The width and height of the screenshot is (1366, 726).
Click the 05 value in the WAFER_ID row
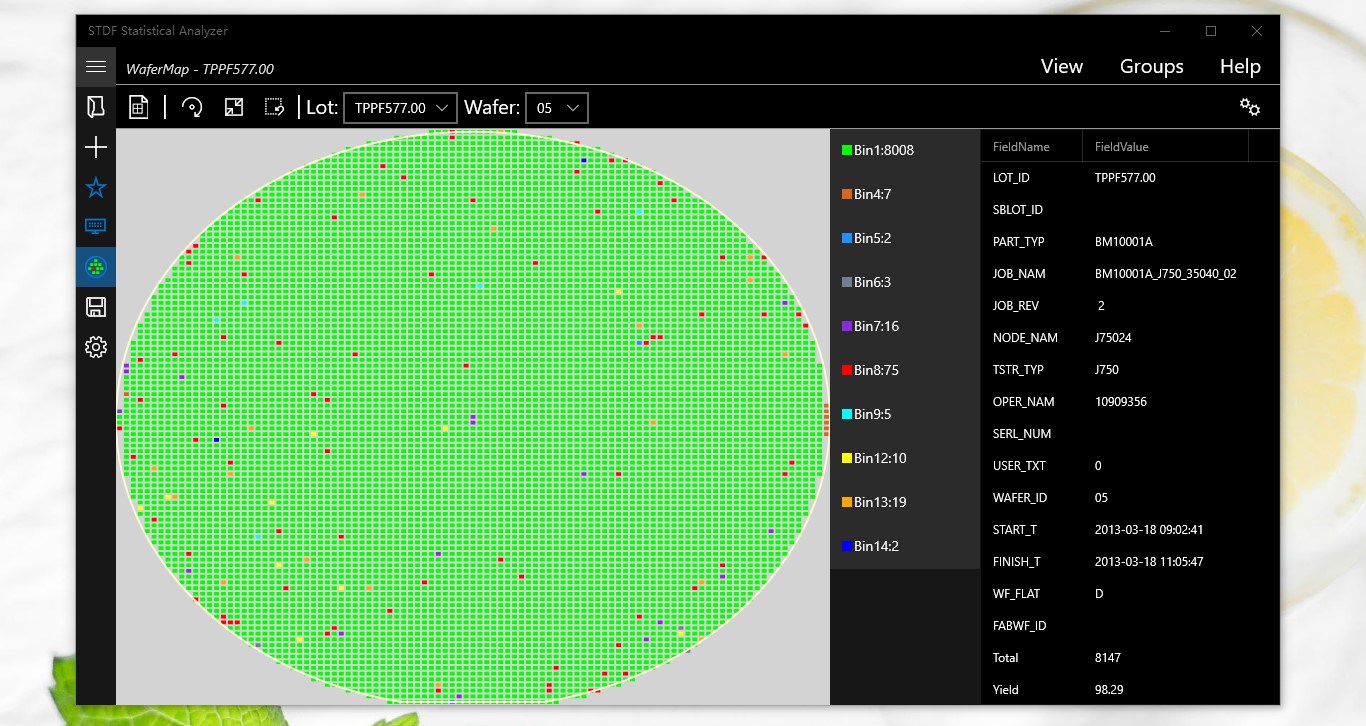pos(1102,498)
